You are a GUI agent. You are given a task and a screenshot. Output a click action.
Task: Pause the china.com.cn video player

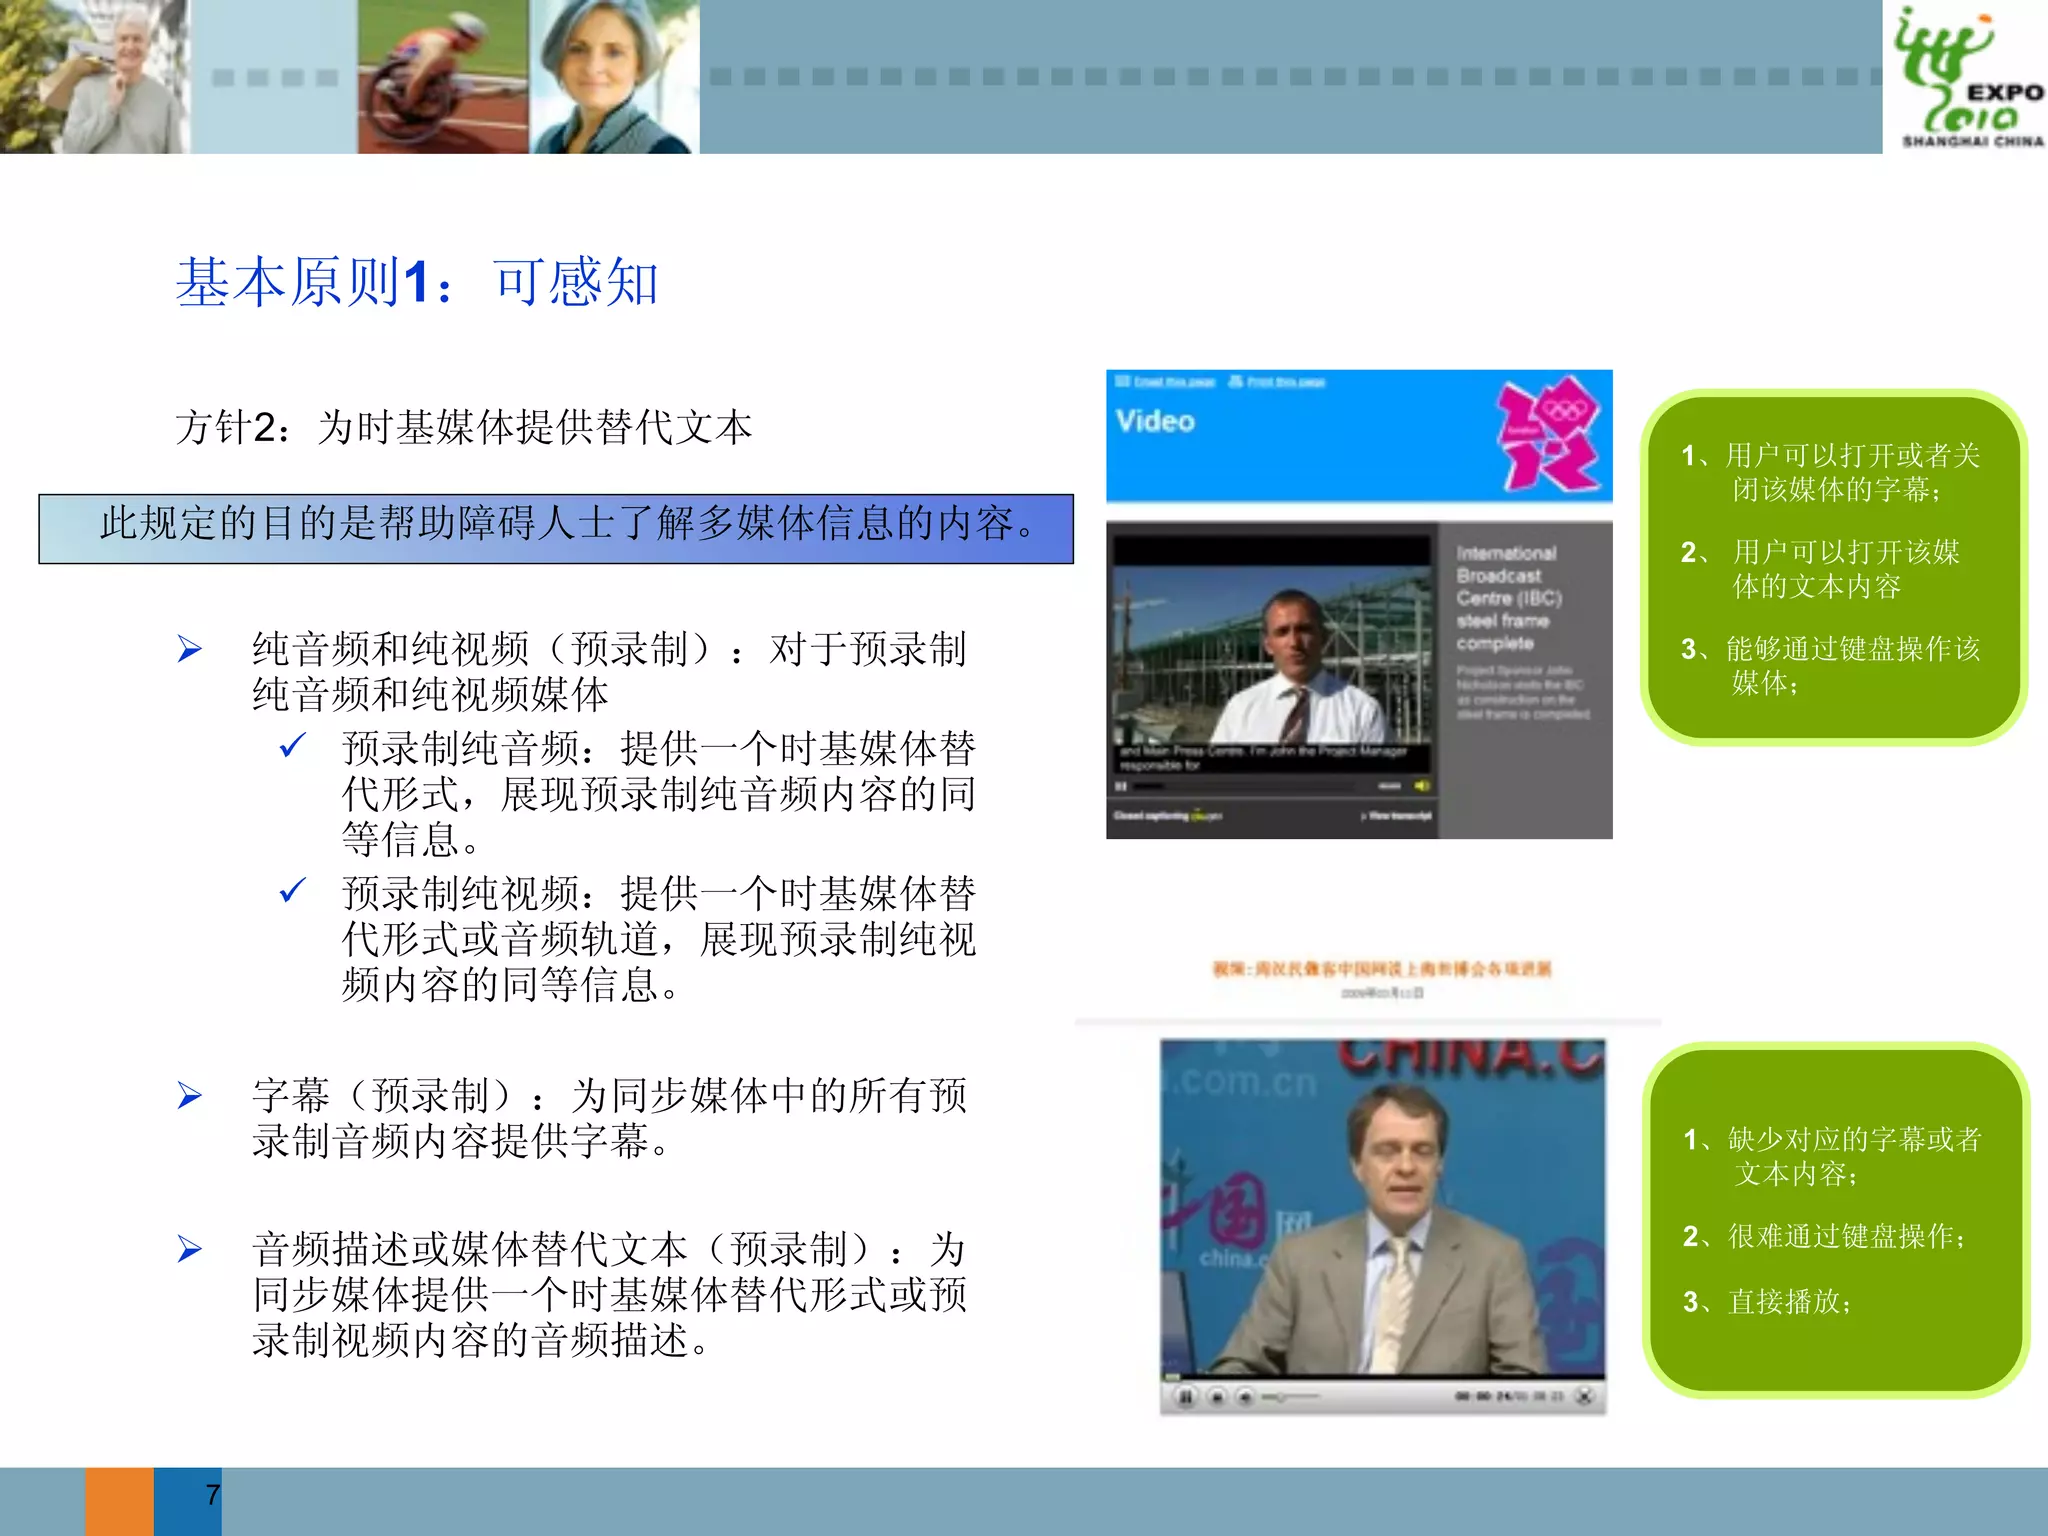tap(1185, 1397)
